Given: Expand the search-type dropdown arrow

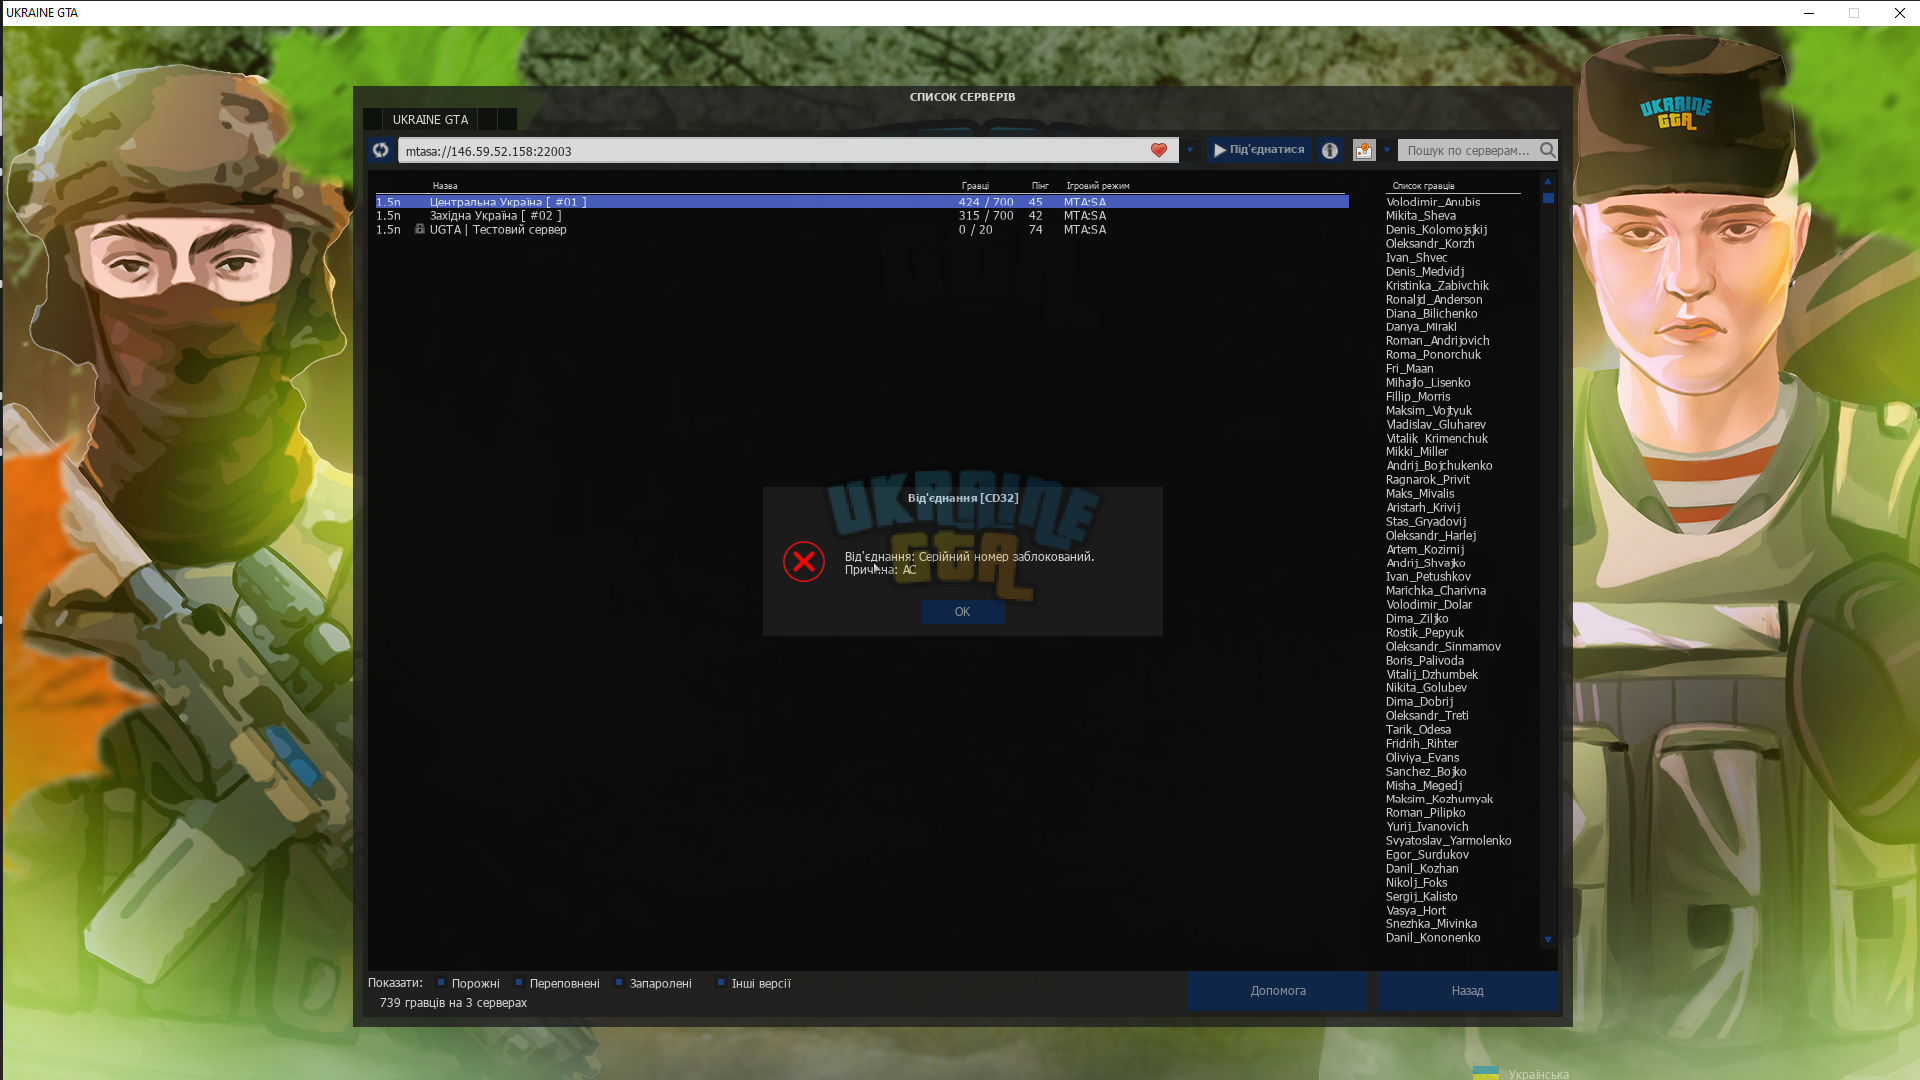Looking at the screenshot, I should click(1387, 150).
